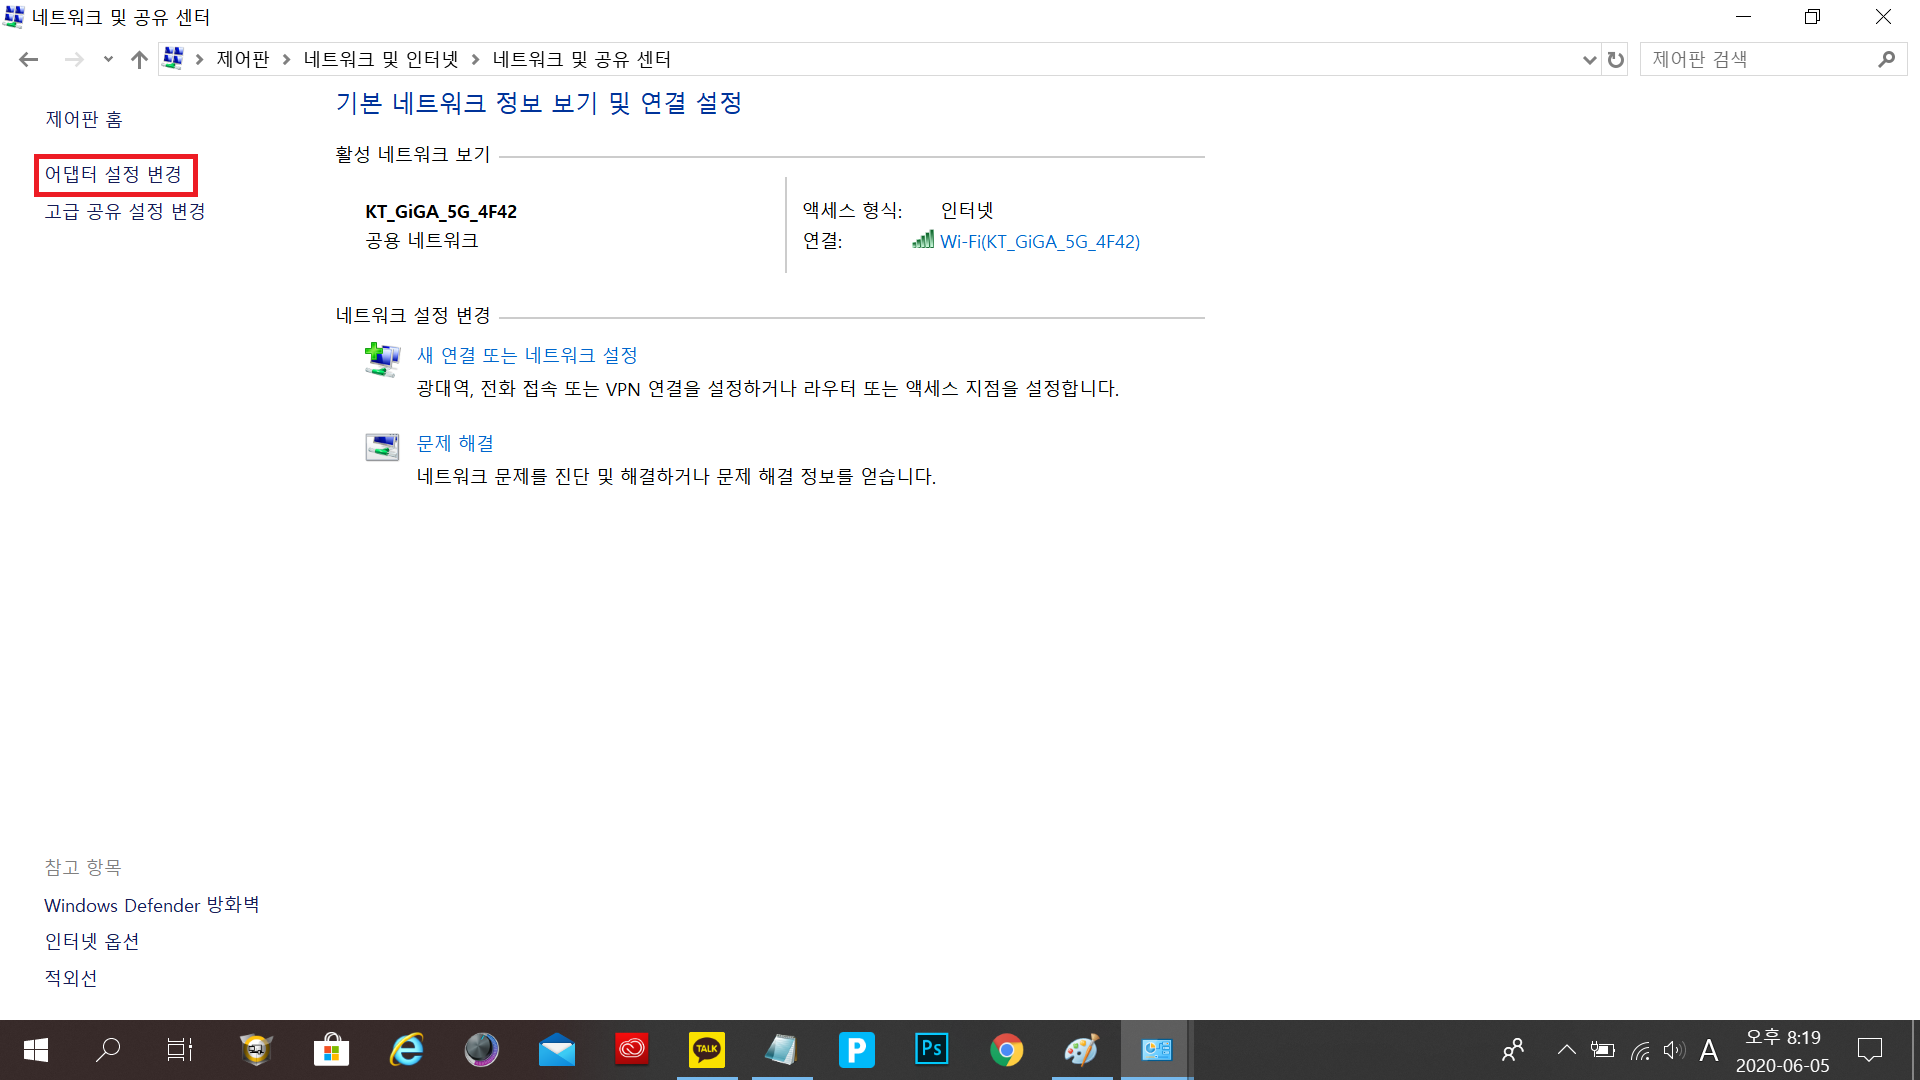Open the Wi-Fi(KT_GiGA_5G_4F42) connection link
The height and width of the screenshot is (1080, 1920).
[x=1040, y=242]
